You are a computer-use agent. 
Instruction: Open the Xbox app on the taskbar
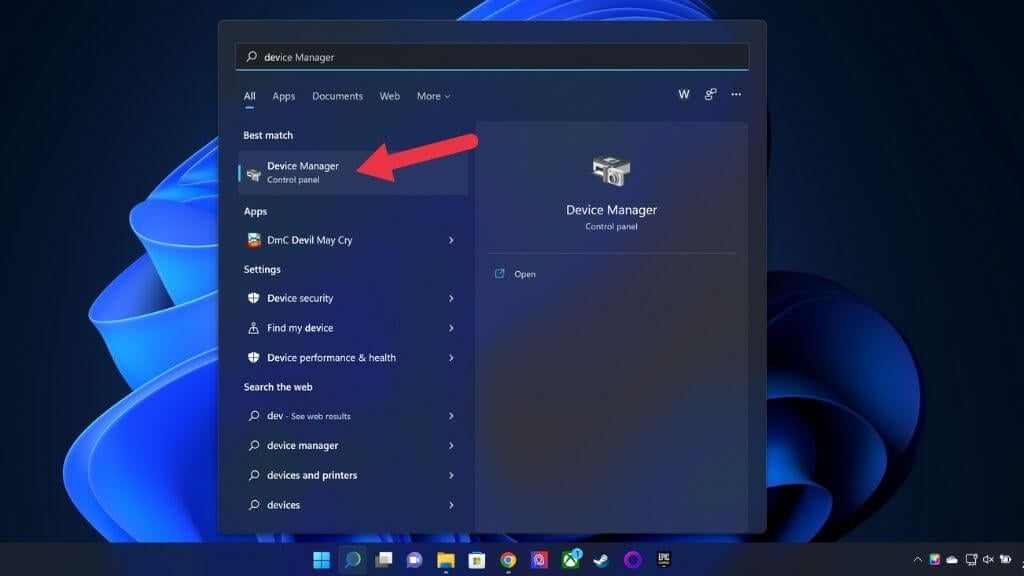(x=571, y=560)
